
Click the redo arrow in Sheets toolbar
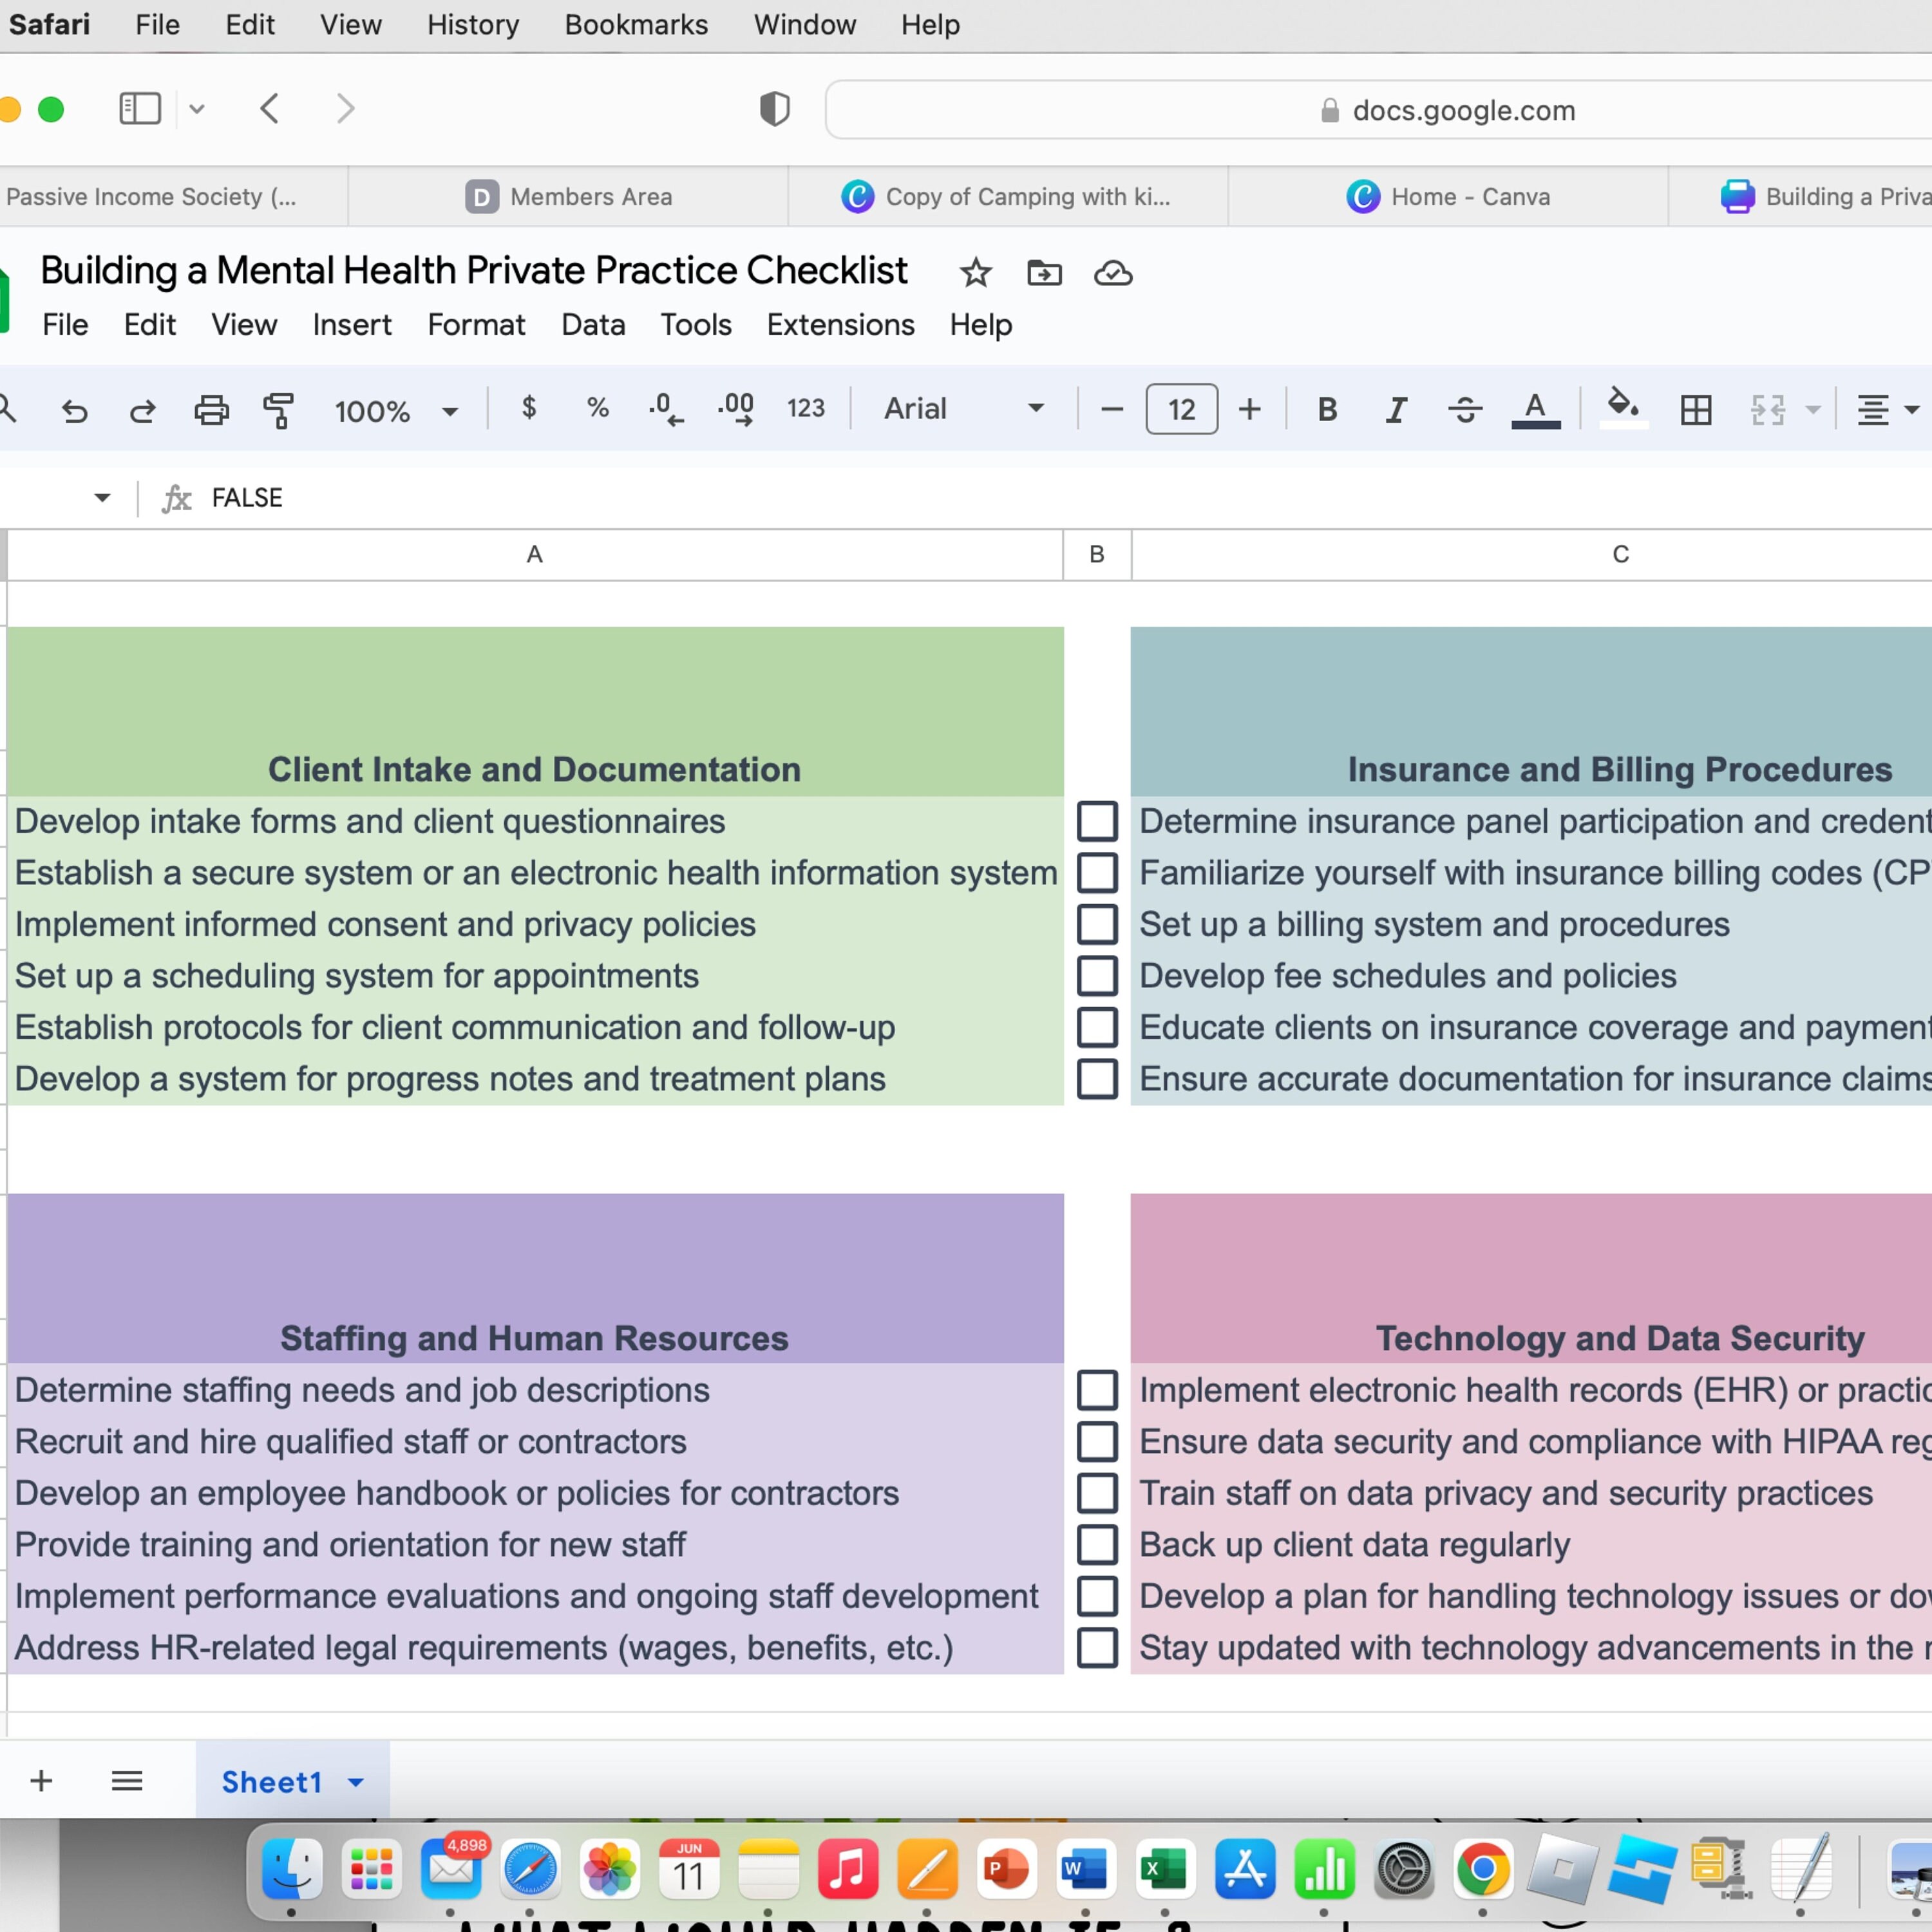(x=142, y=410)
